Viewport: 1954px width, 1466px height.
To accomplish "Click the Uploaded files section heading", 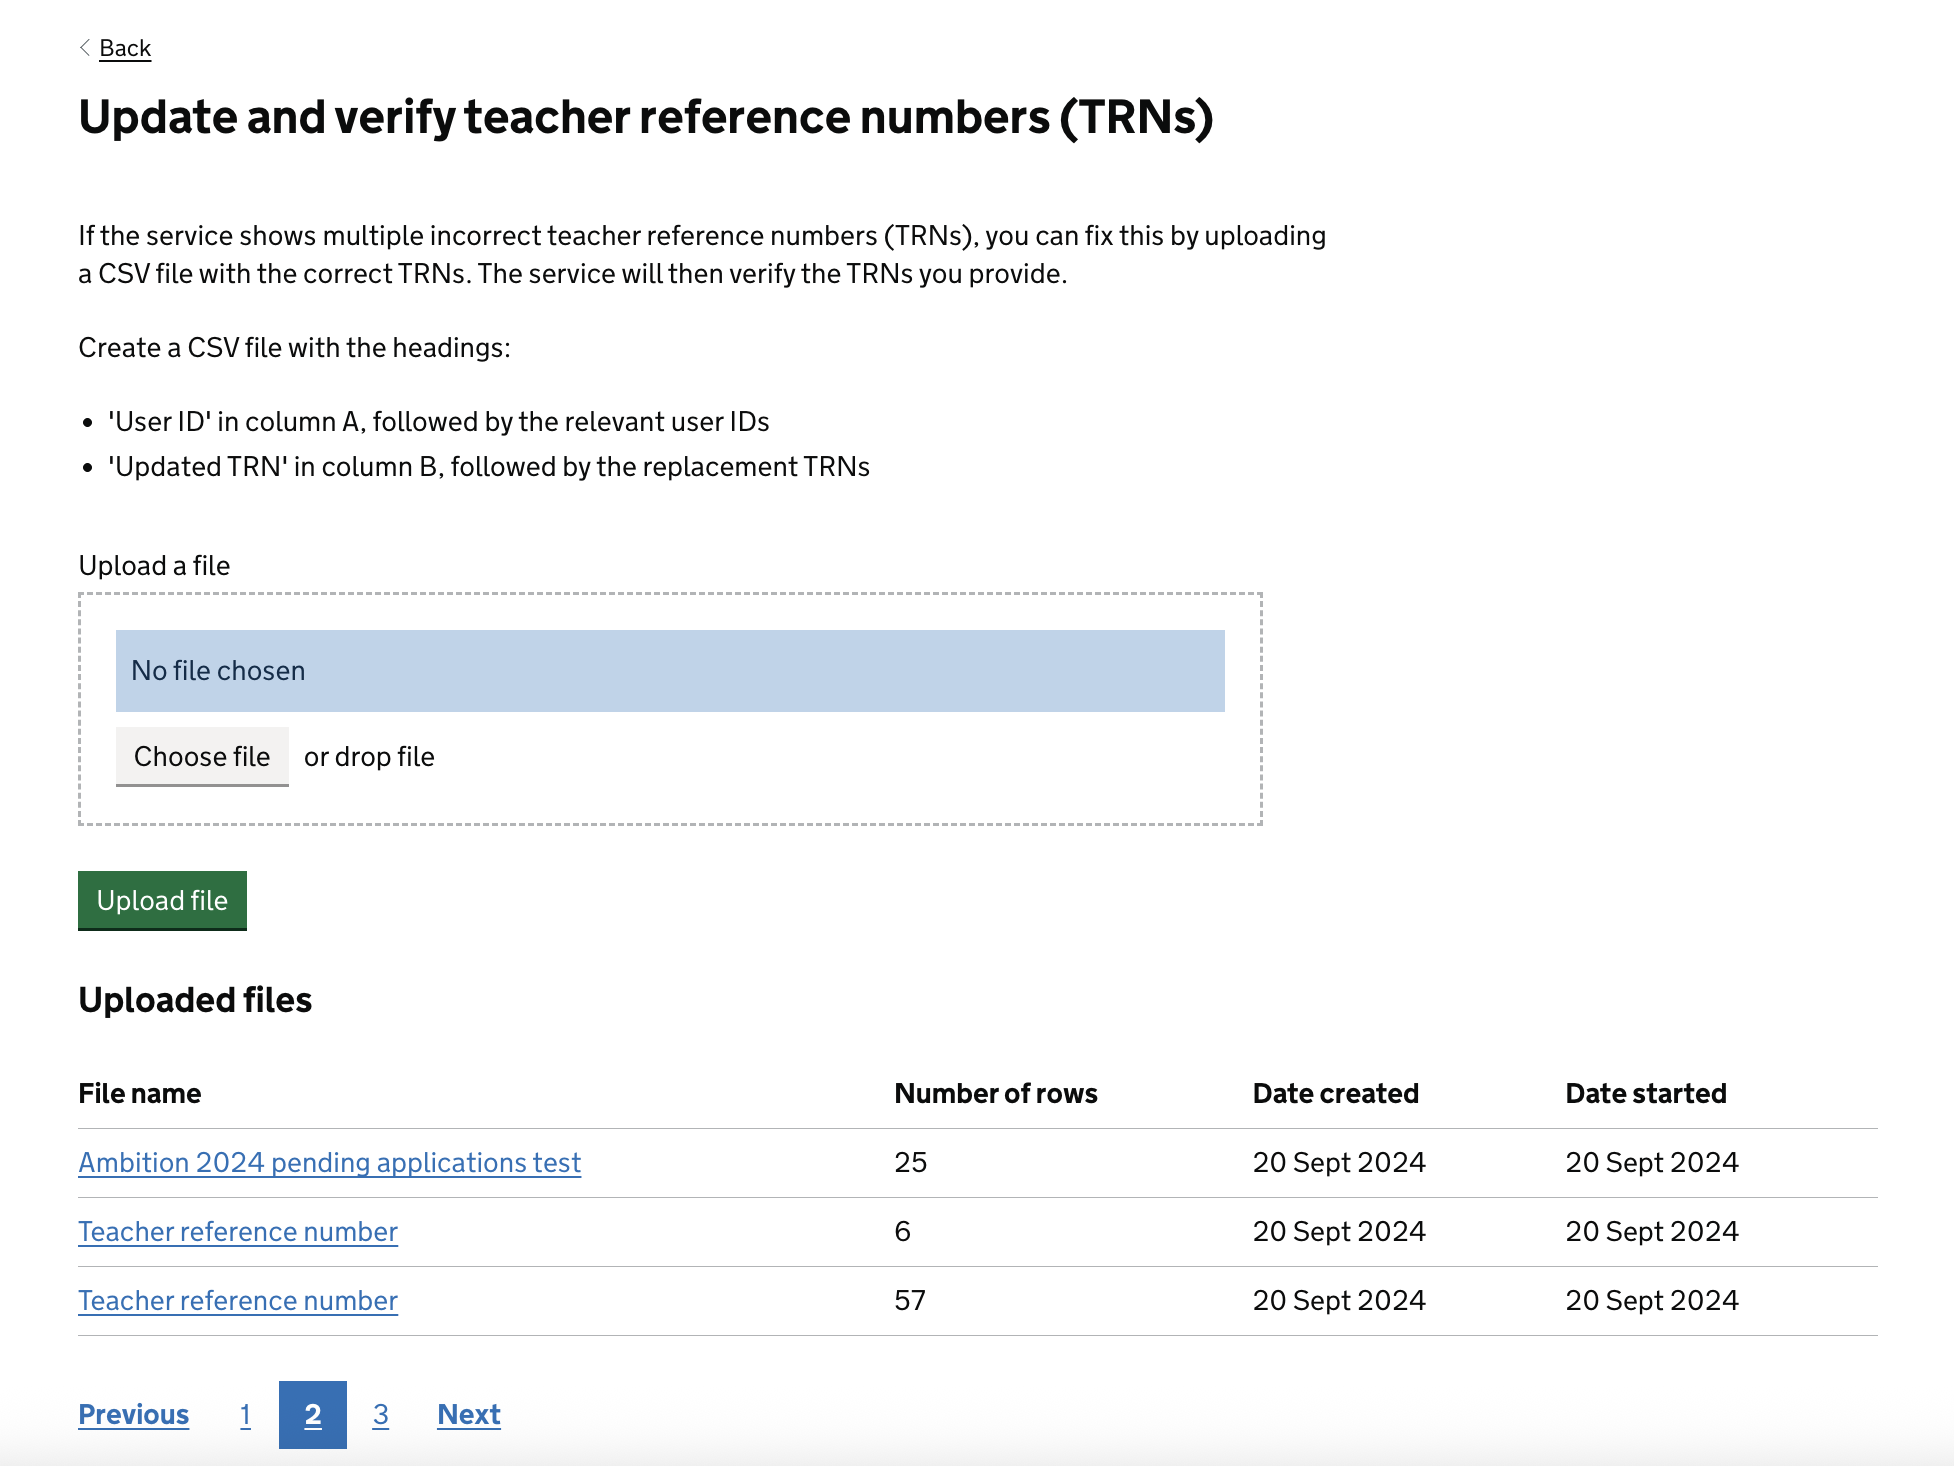I will coord(194,999).
